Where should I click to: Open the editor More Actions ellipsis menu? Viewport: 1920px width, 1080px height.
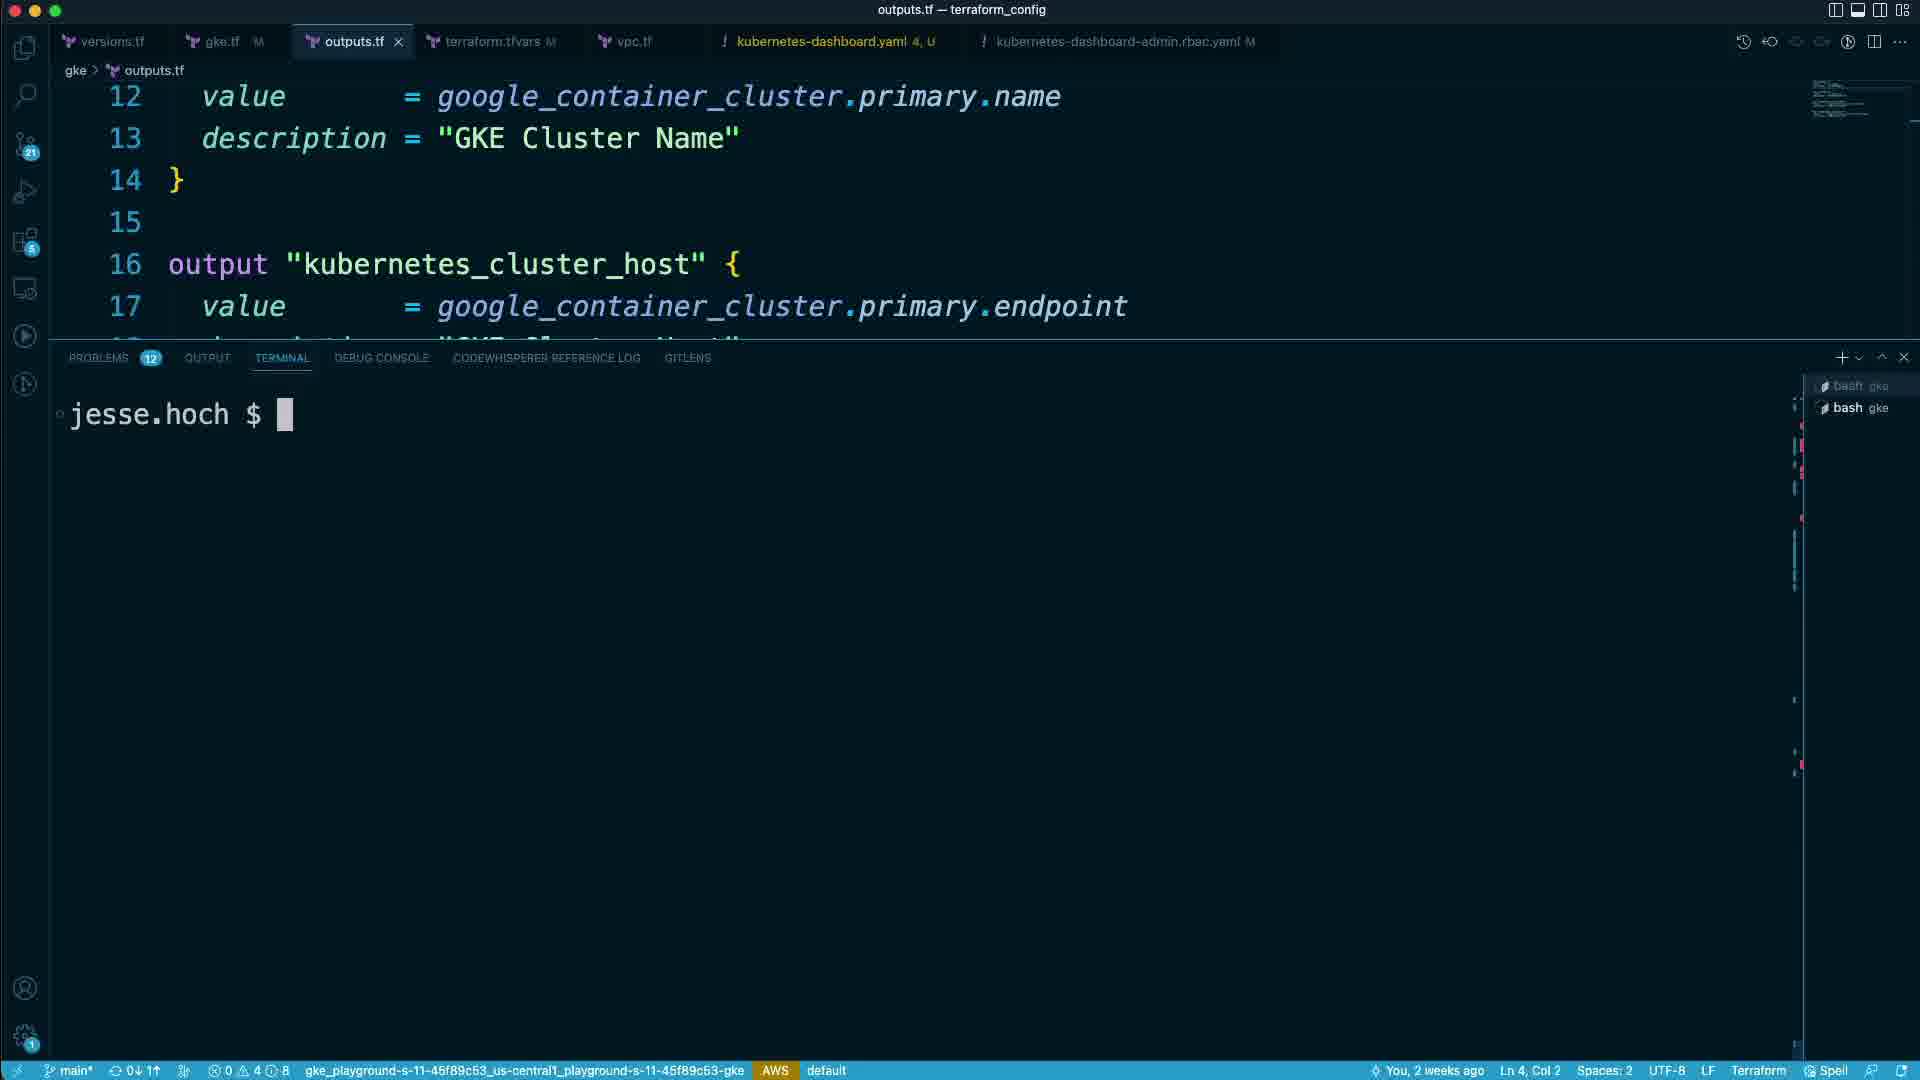(1900, 42)
